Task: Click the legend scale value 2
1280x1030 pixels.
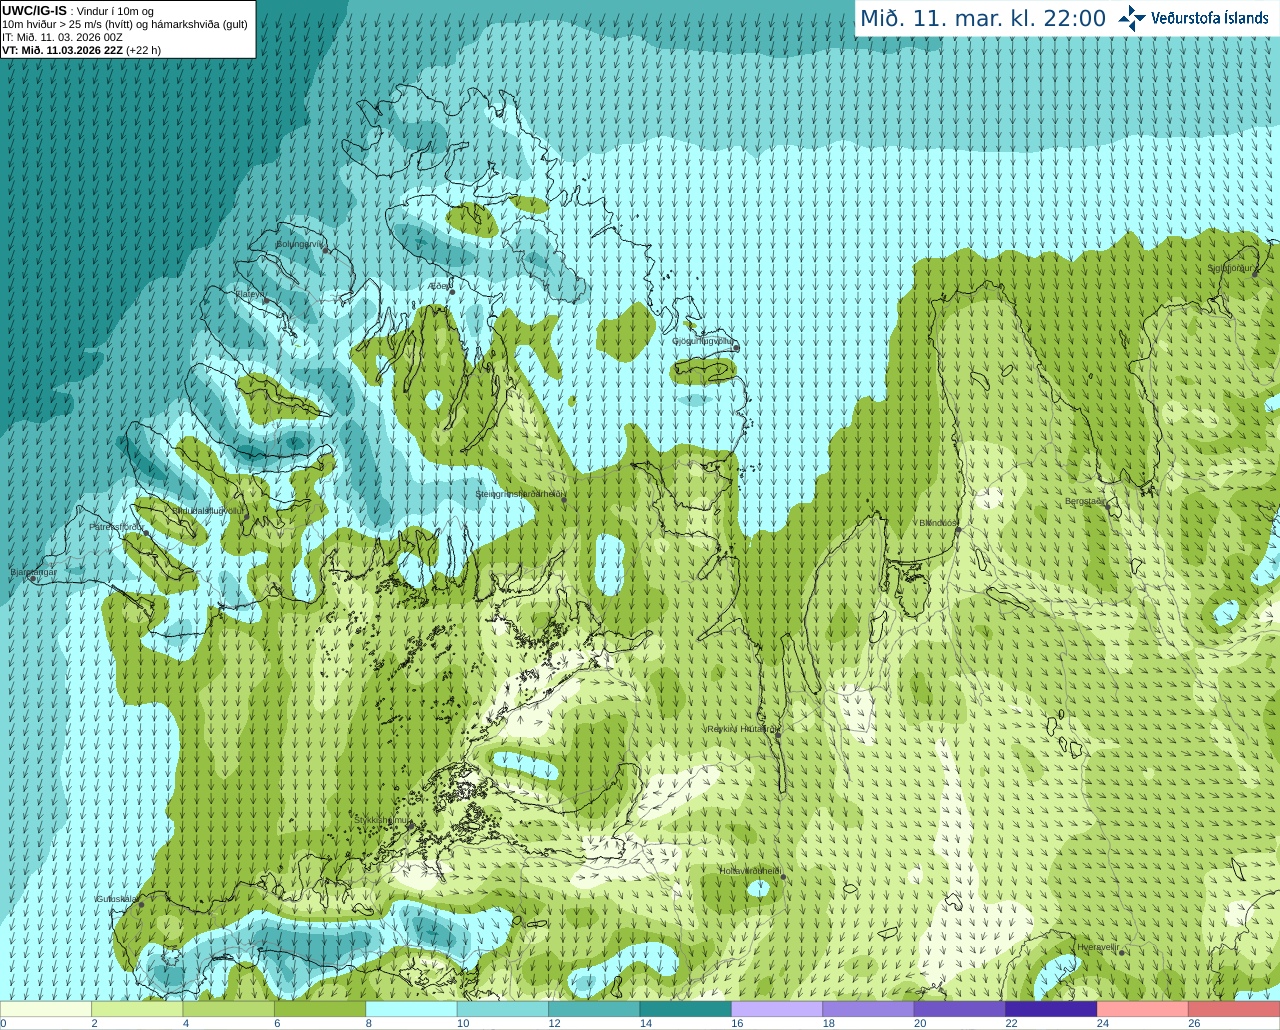Action: point(94,1023)
